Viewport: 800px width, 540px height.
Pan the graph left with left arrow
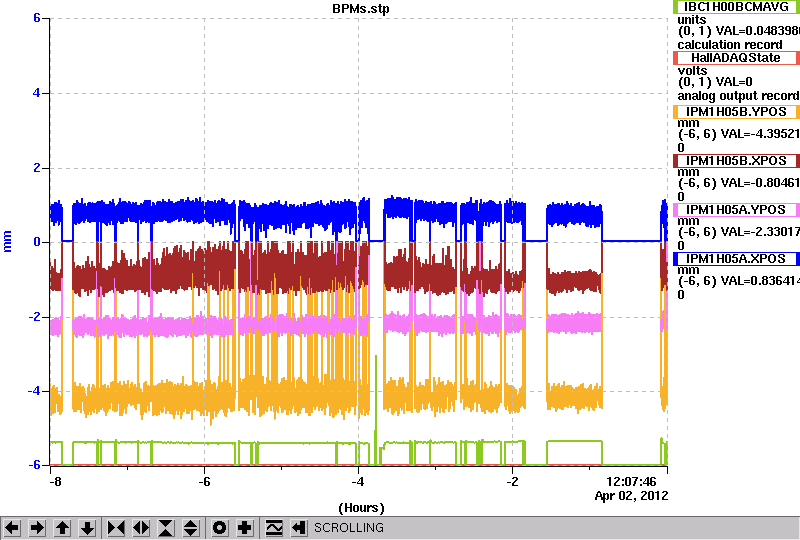(12, 528)
